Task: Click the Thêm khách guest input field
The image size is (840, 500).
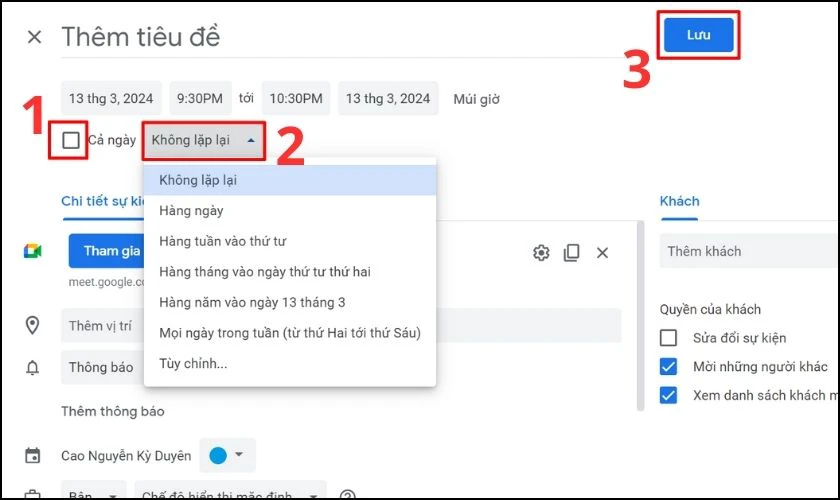Action: coord(749,251)
